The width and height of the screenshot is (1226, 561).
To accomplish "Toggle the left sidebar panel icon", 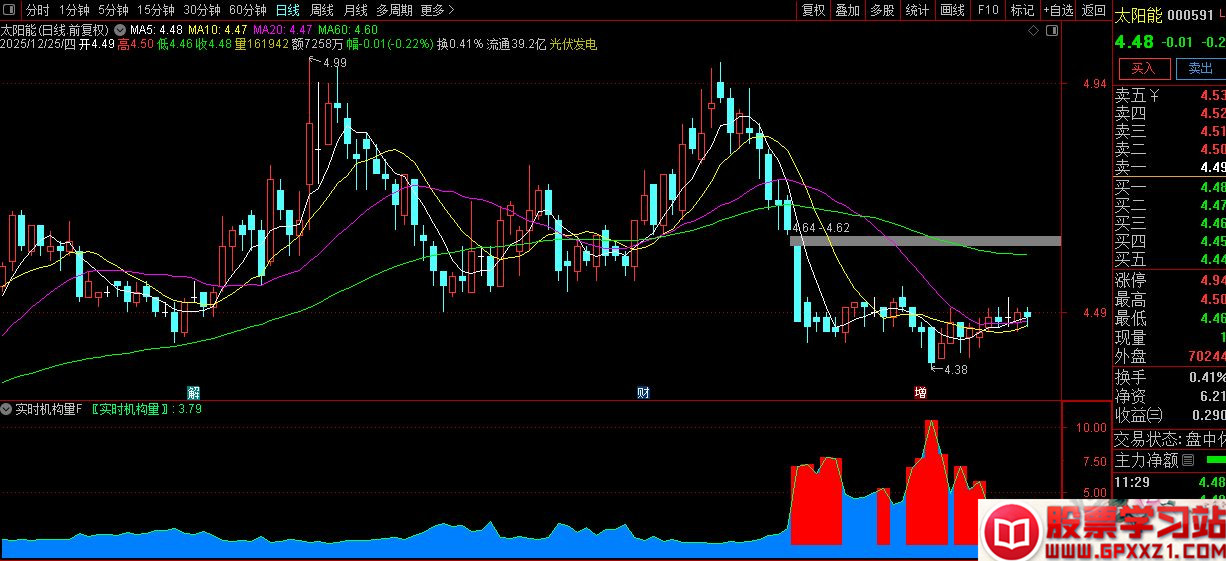I will pos(11,10).
